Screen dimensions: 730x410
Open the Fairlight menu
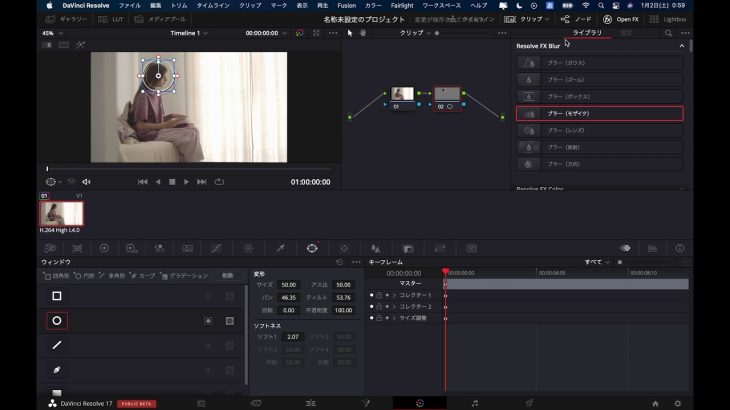click(402, 6)
